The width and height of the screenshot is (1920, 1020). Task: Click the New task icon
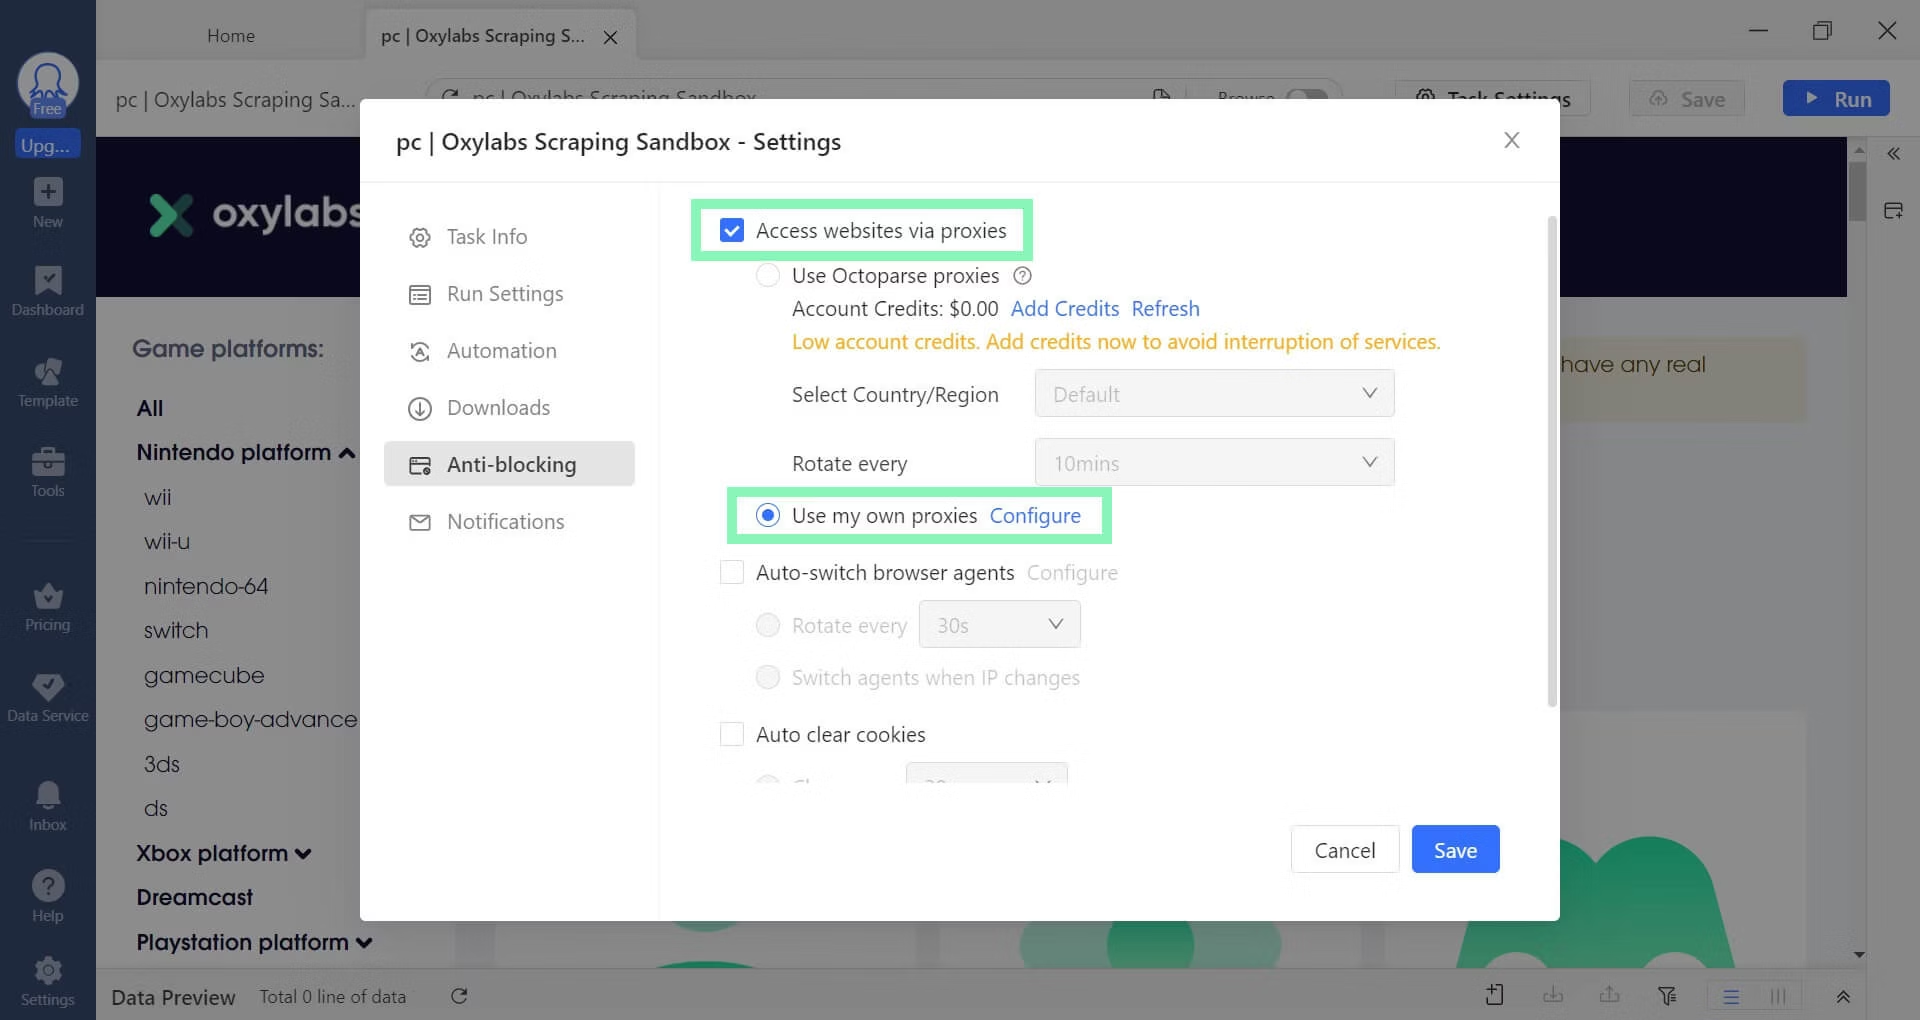click(47, 193)
